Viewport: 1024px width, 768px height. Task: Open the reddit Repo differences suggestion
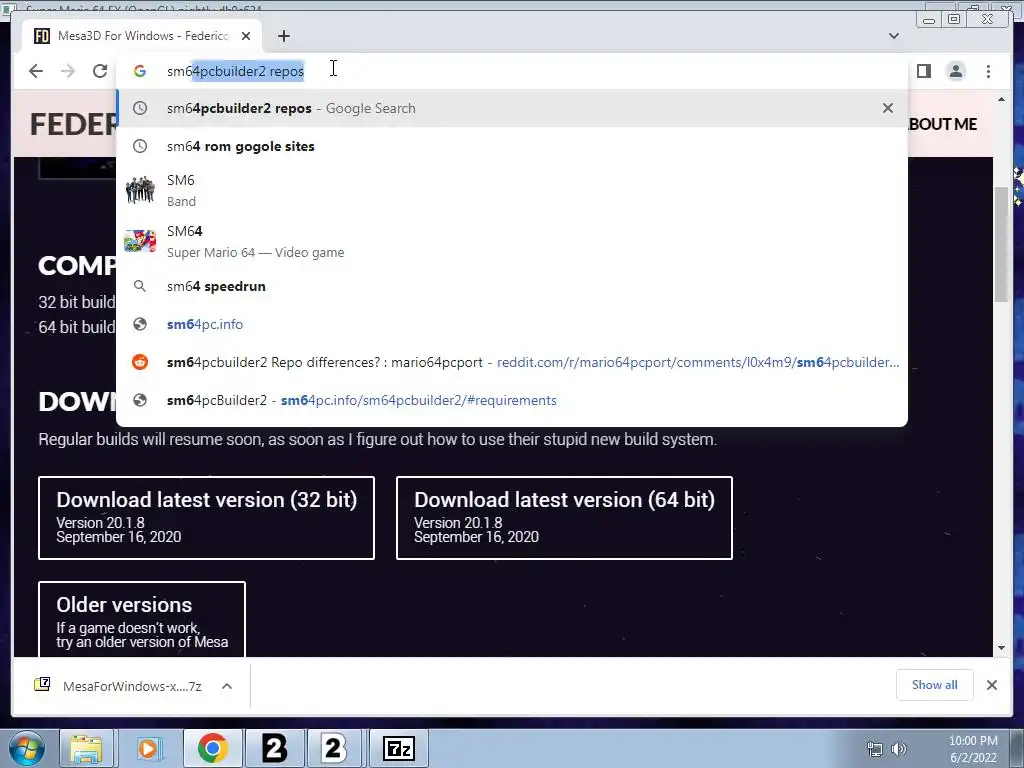[x=511, y=362]
